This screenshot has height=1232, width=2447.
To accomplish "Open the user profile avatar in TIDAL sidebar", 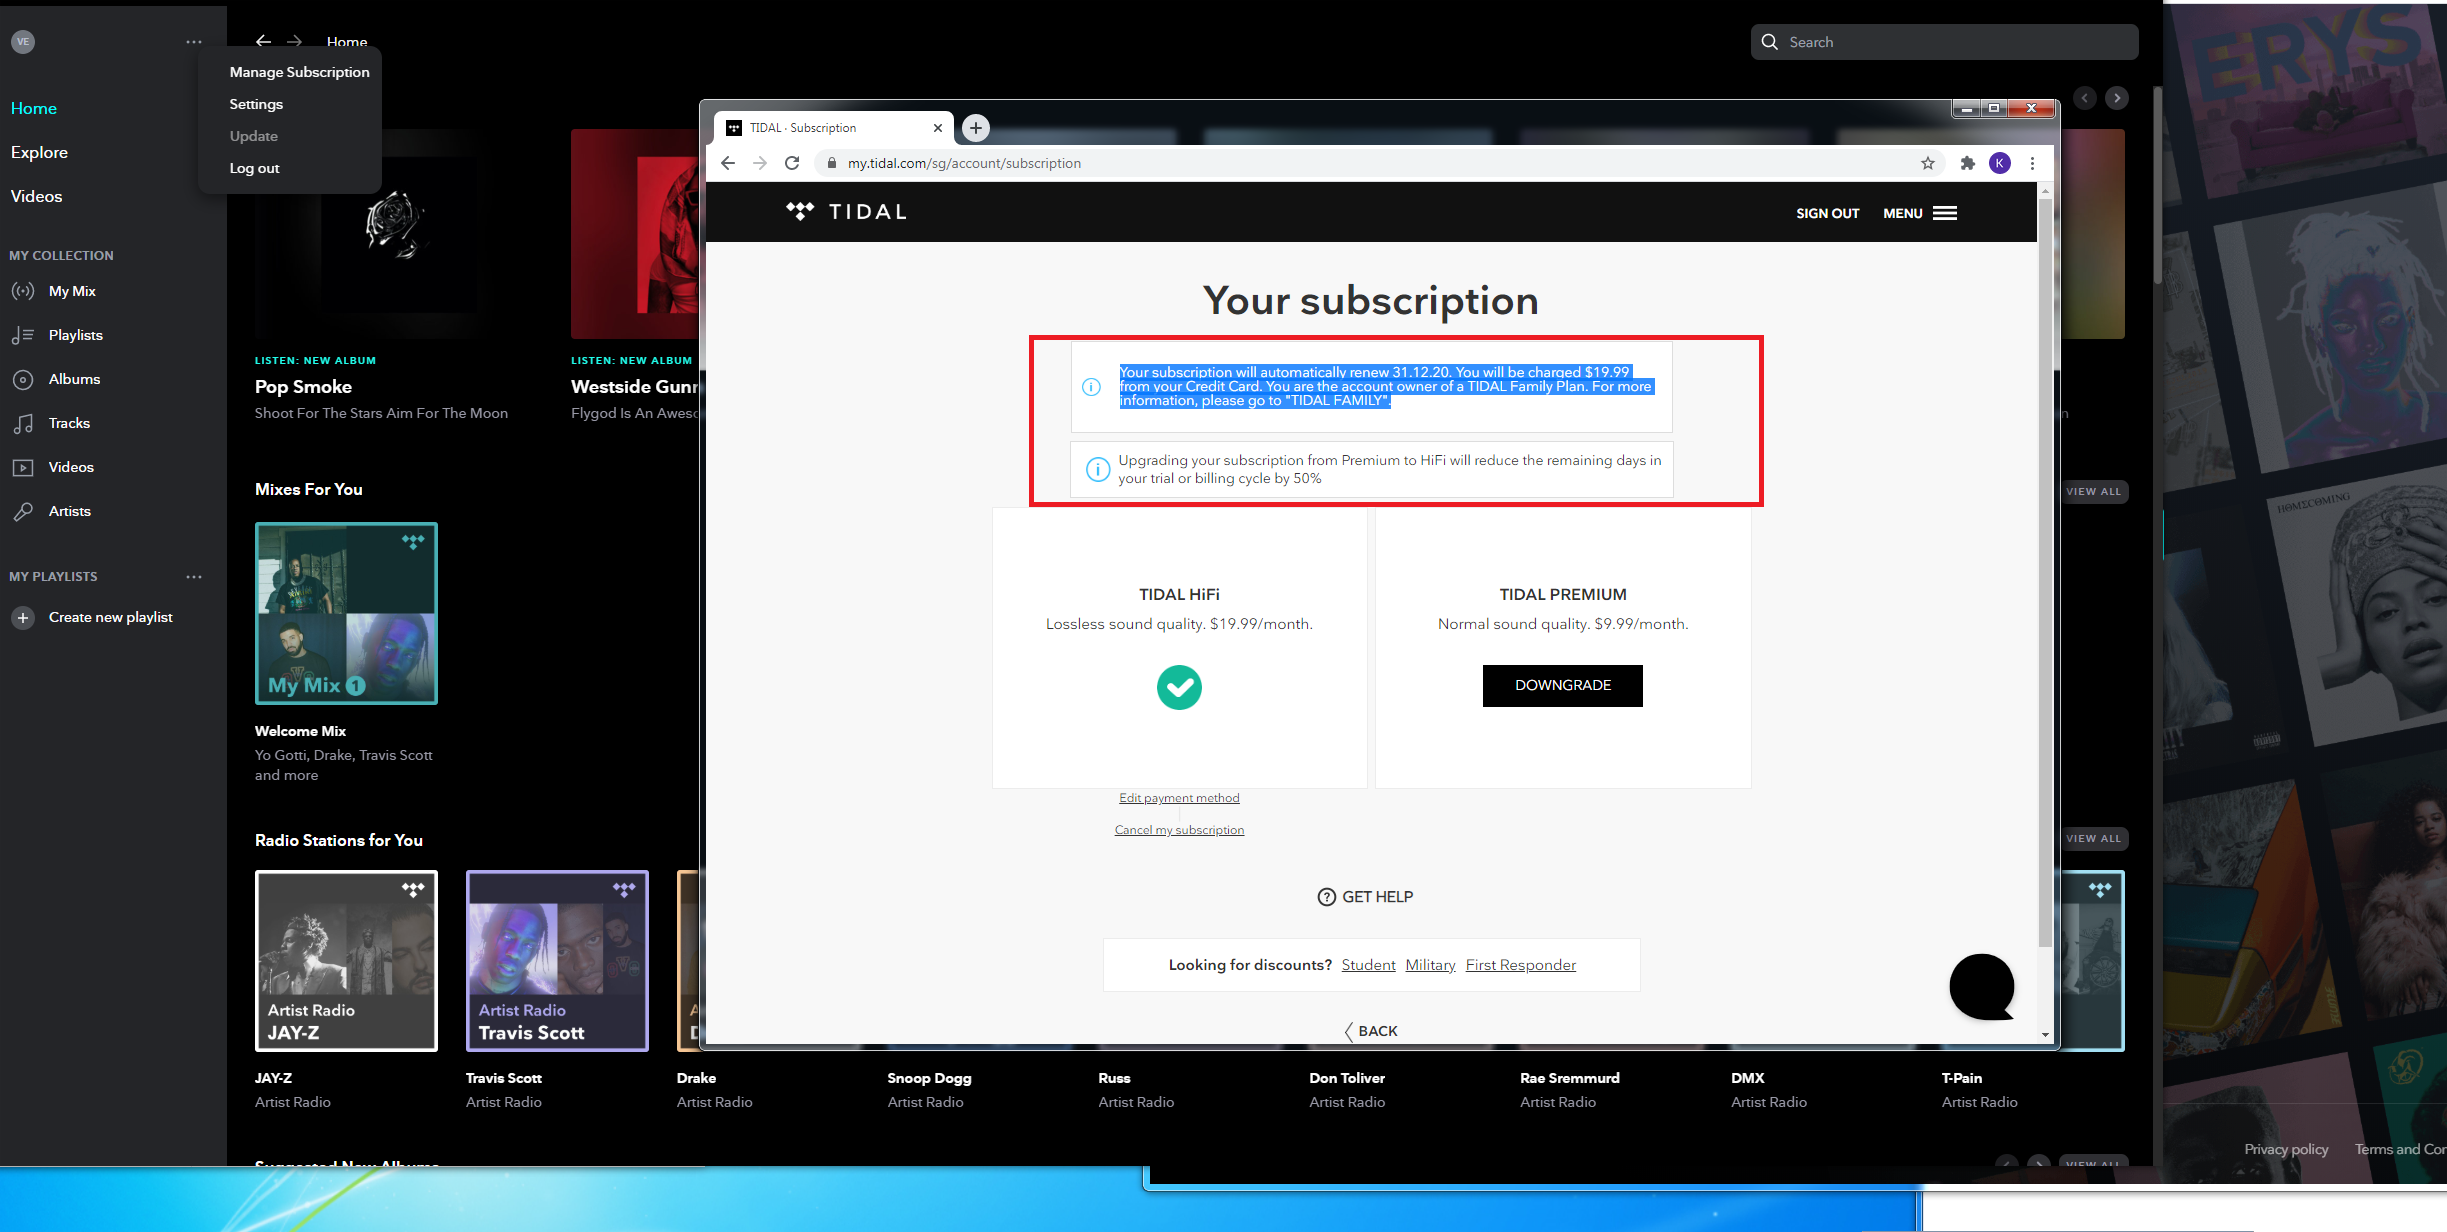I will 23,41.
